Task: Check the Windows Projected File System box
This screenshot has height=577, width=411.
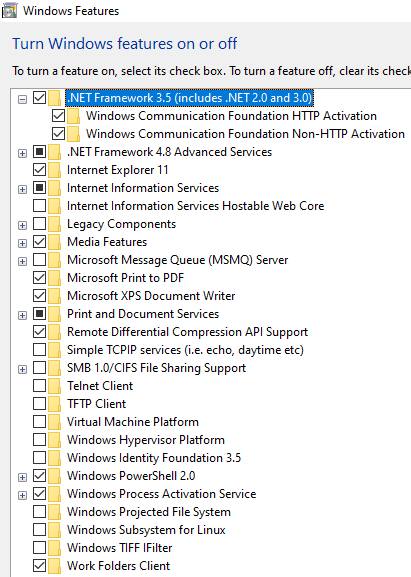Action: 39,511
